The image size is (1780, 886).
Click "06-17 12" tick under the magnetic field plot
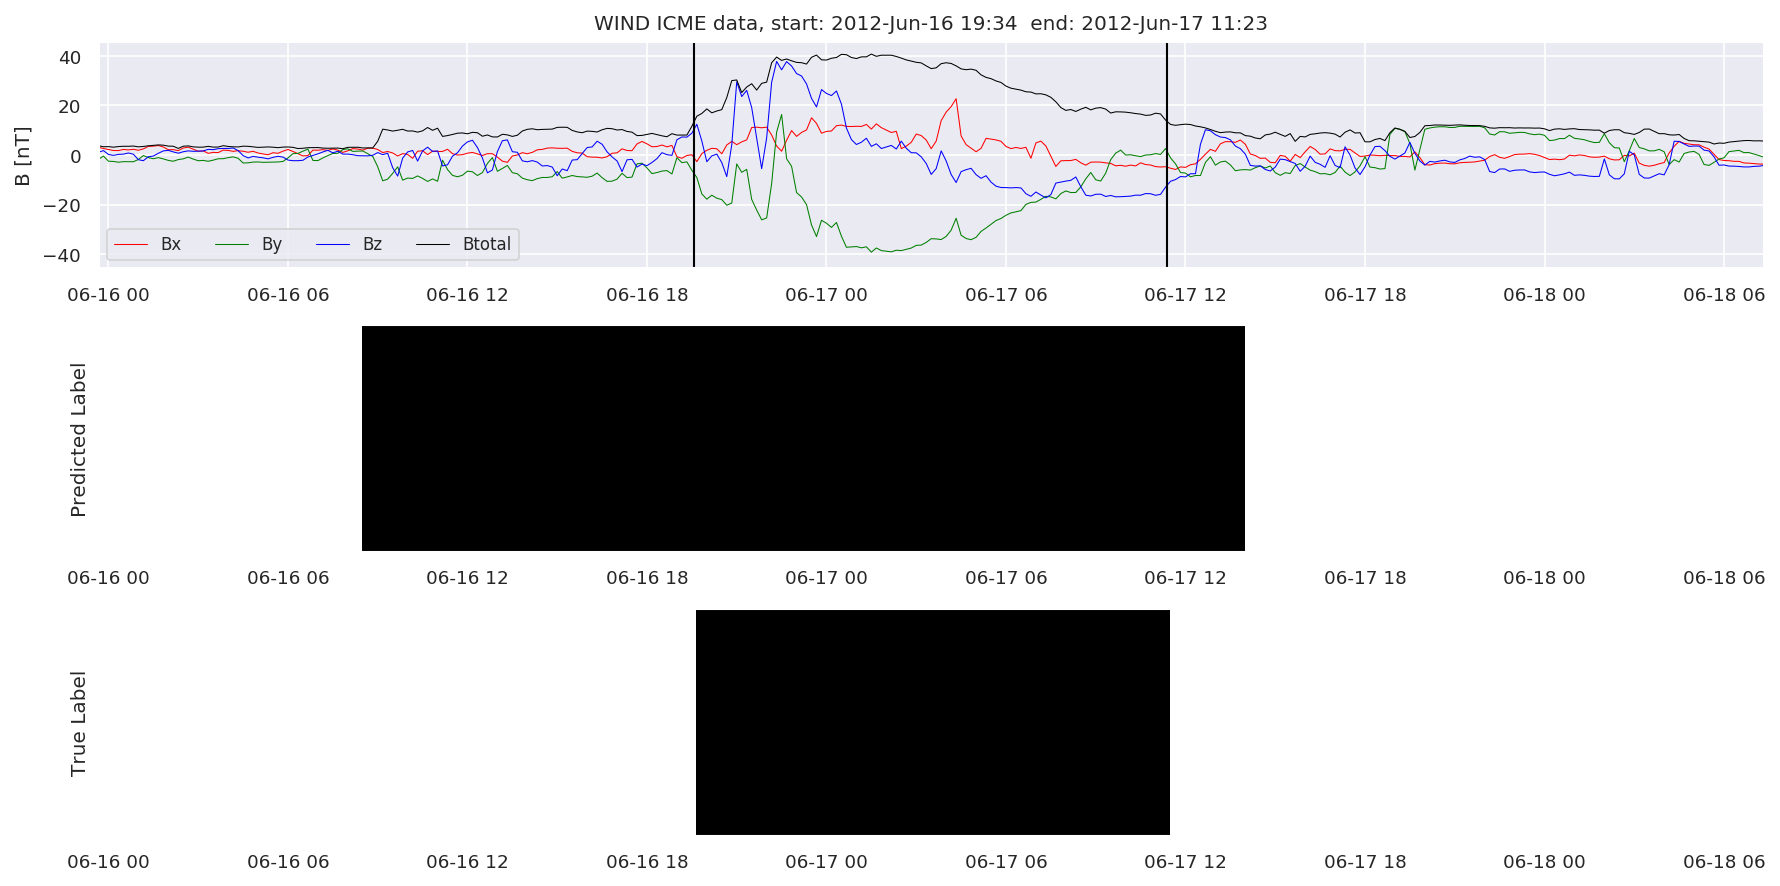point(1185,295)
